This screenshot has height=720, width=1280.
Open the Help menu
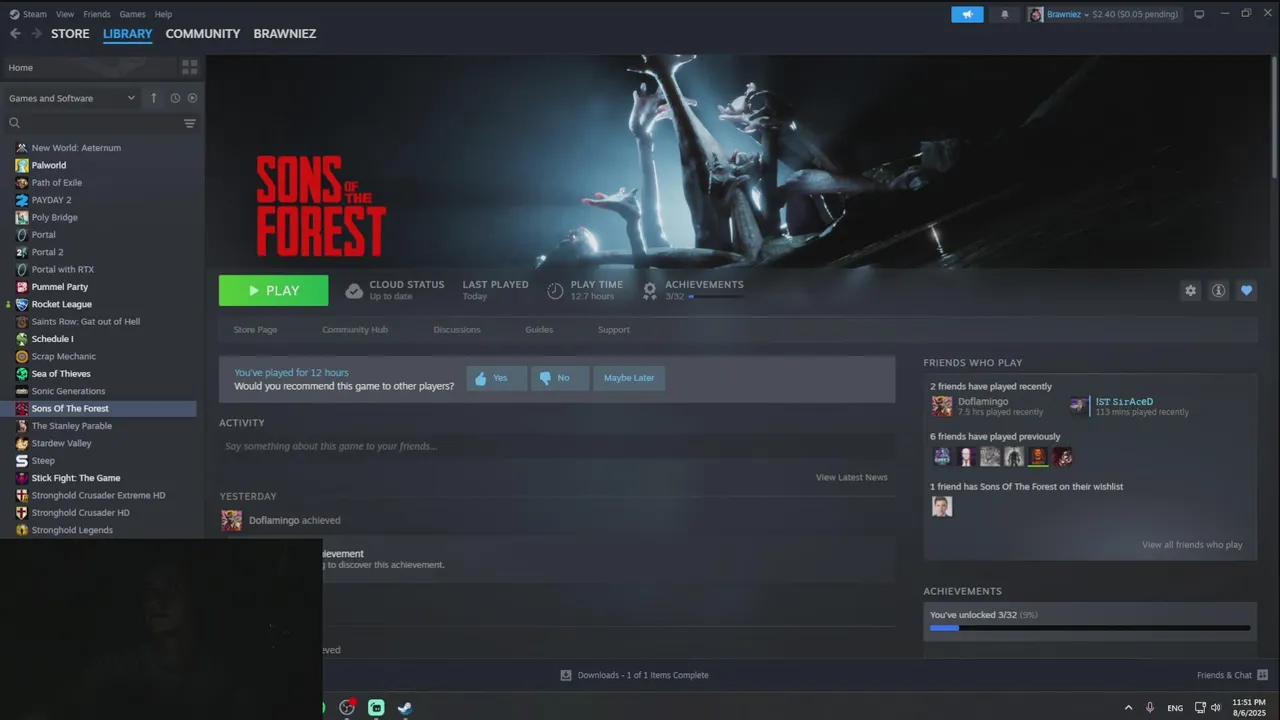(163, 14)
